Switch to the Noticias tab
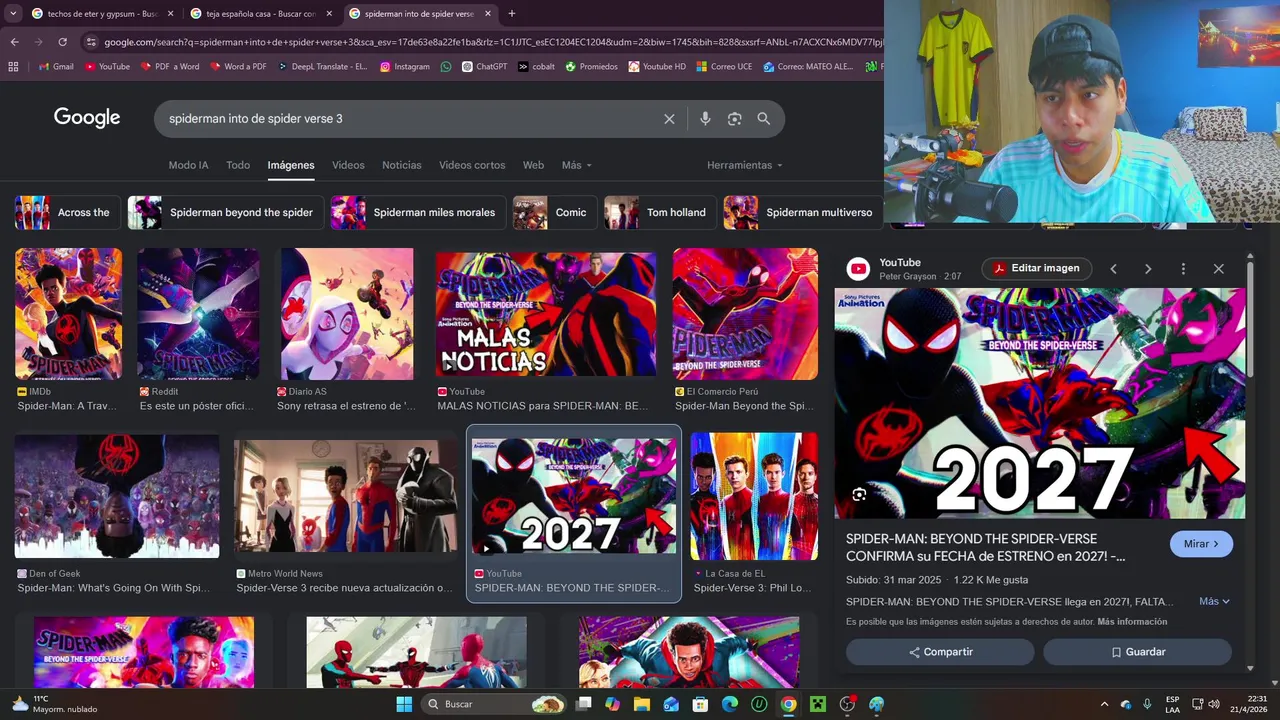1280x720 pixels. [x=402, y=165]
